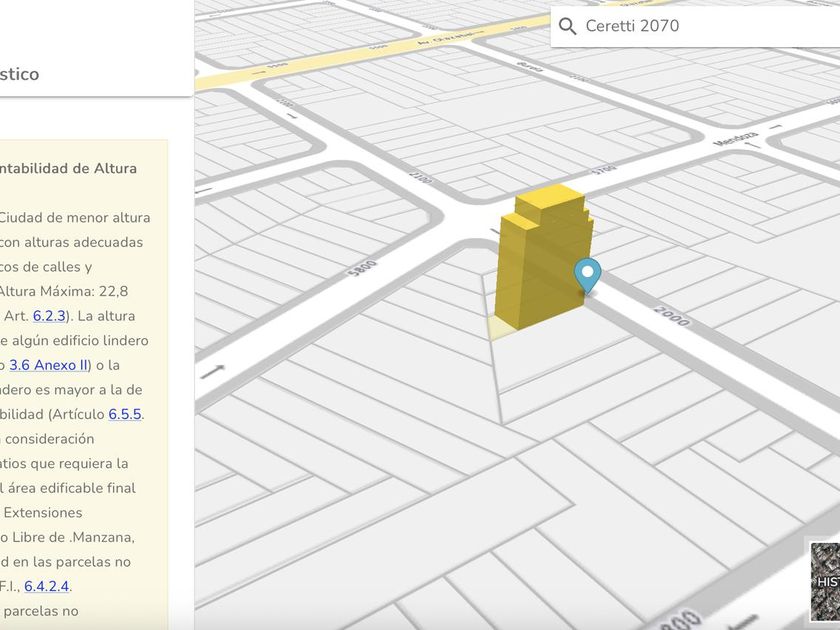This screenshot has height=630, width=840.
Task: Click the light yellow parcel footprint beside the building
Action: coord(497,327)
